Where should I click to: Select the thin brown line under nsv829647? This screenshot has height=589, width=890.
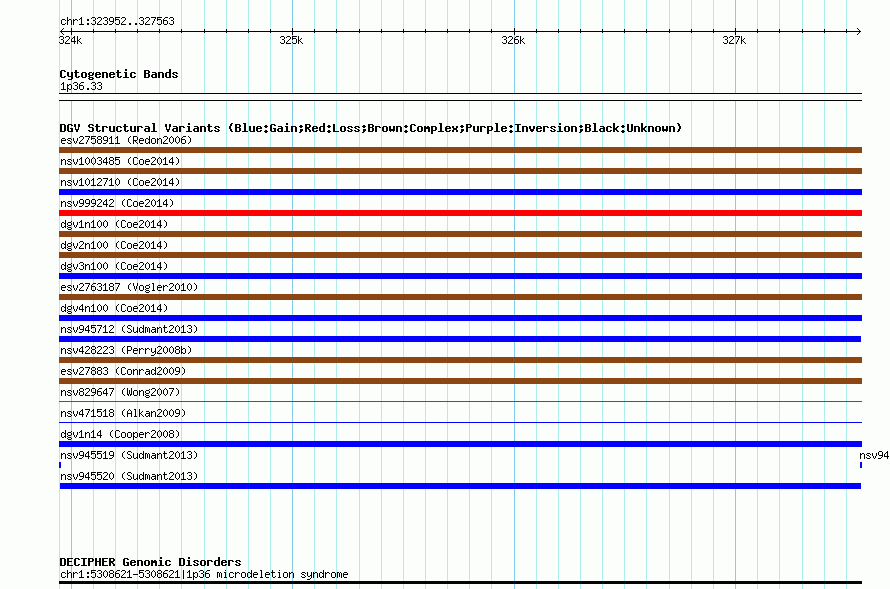460,402
